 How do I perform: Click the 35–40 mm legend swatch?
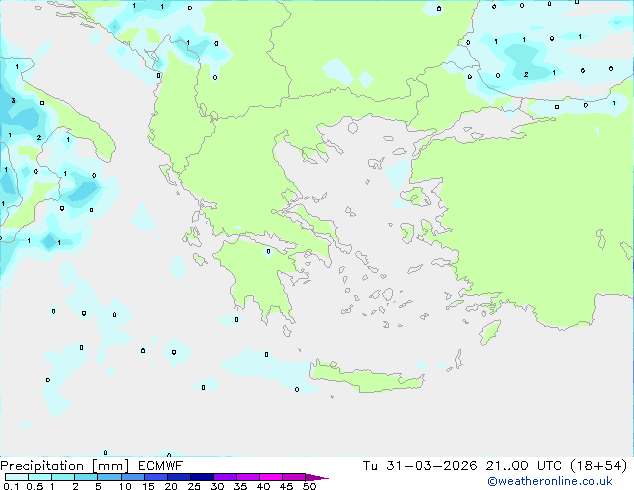pos(248,477)
